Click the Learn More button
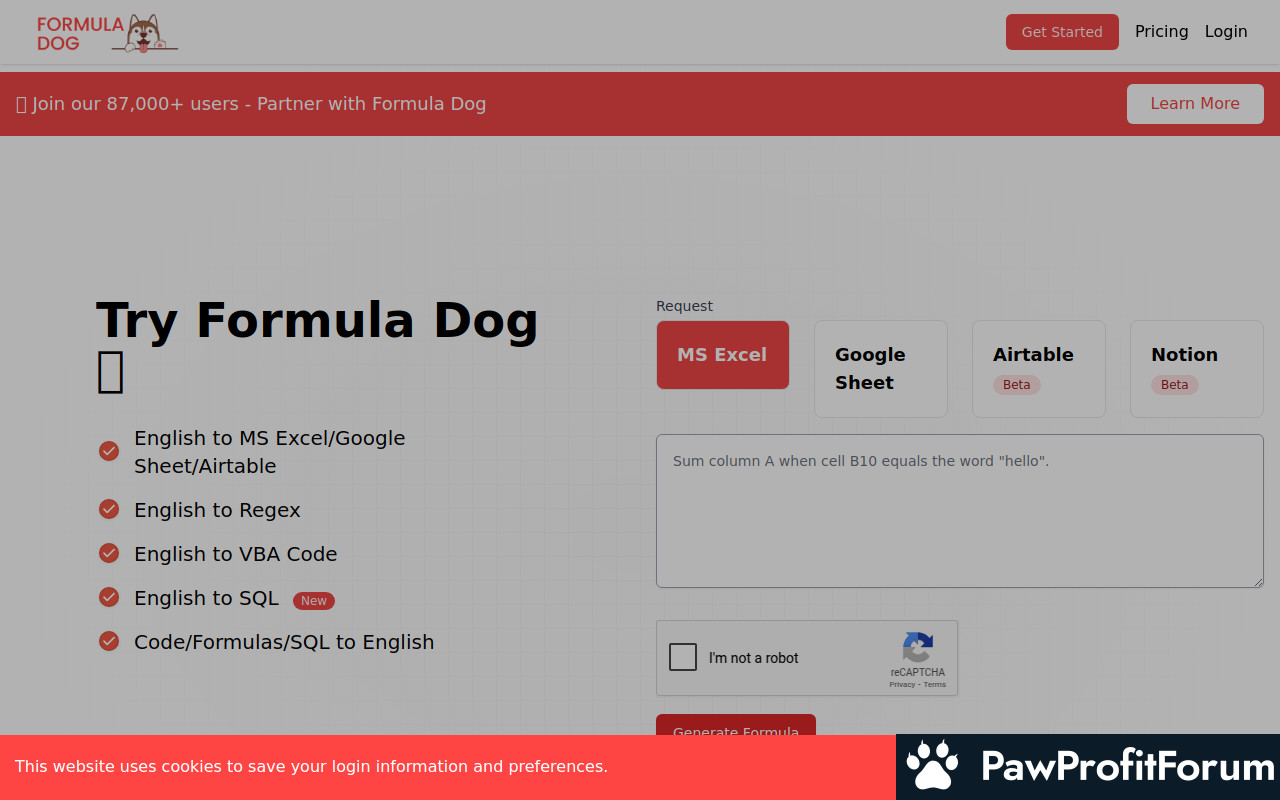1280x800 pixels. coord(1194,104)
